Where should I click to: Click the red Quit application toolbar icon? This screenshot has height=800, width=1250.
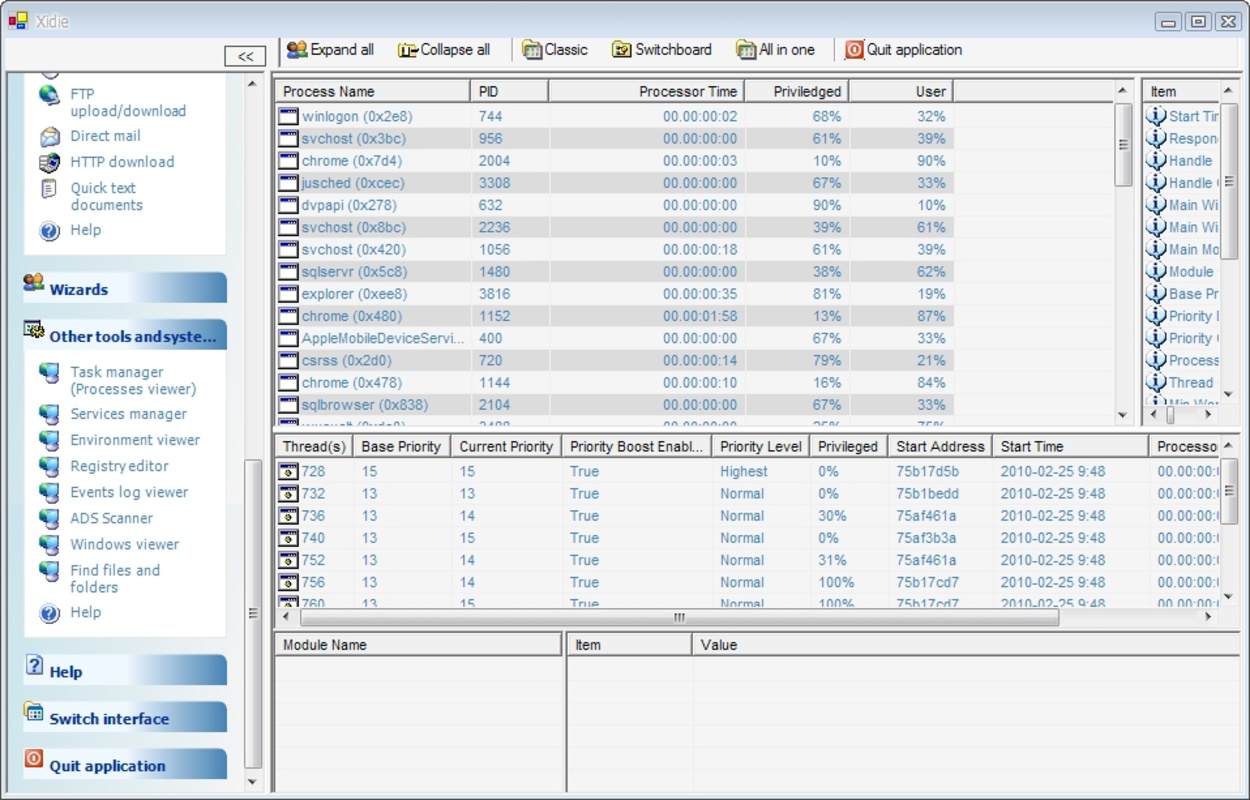[854, 50]
